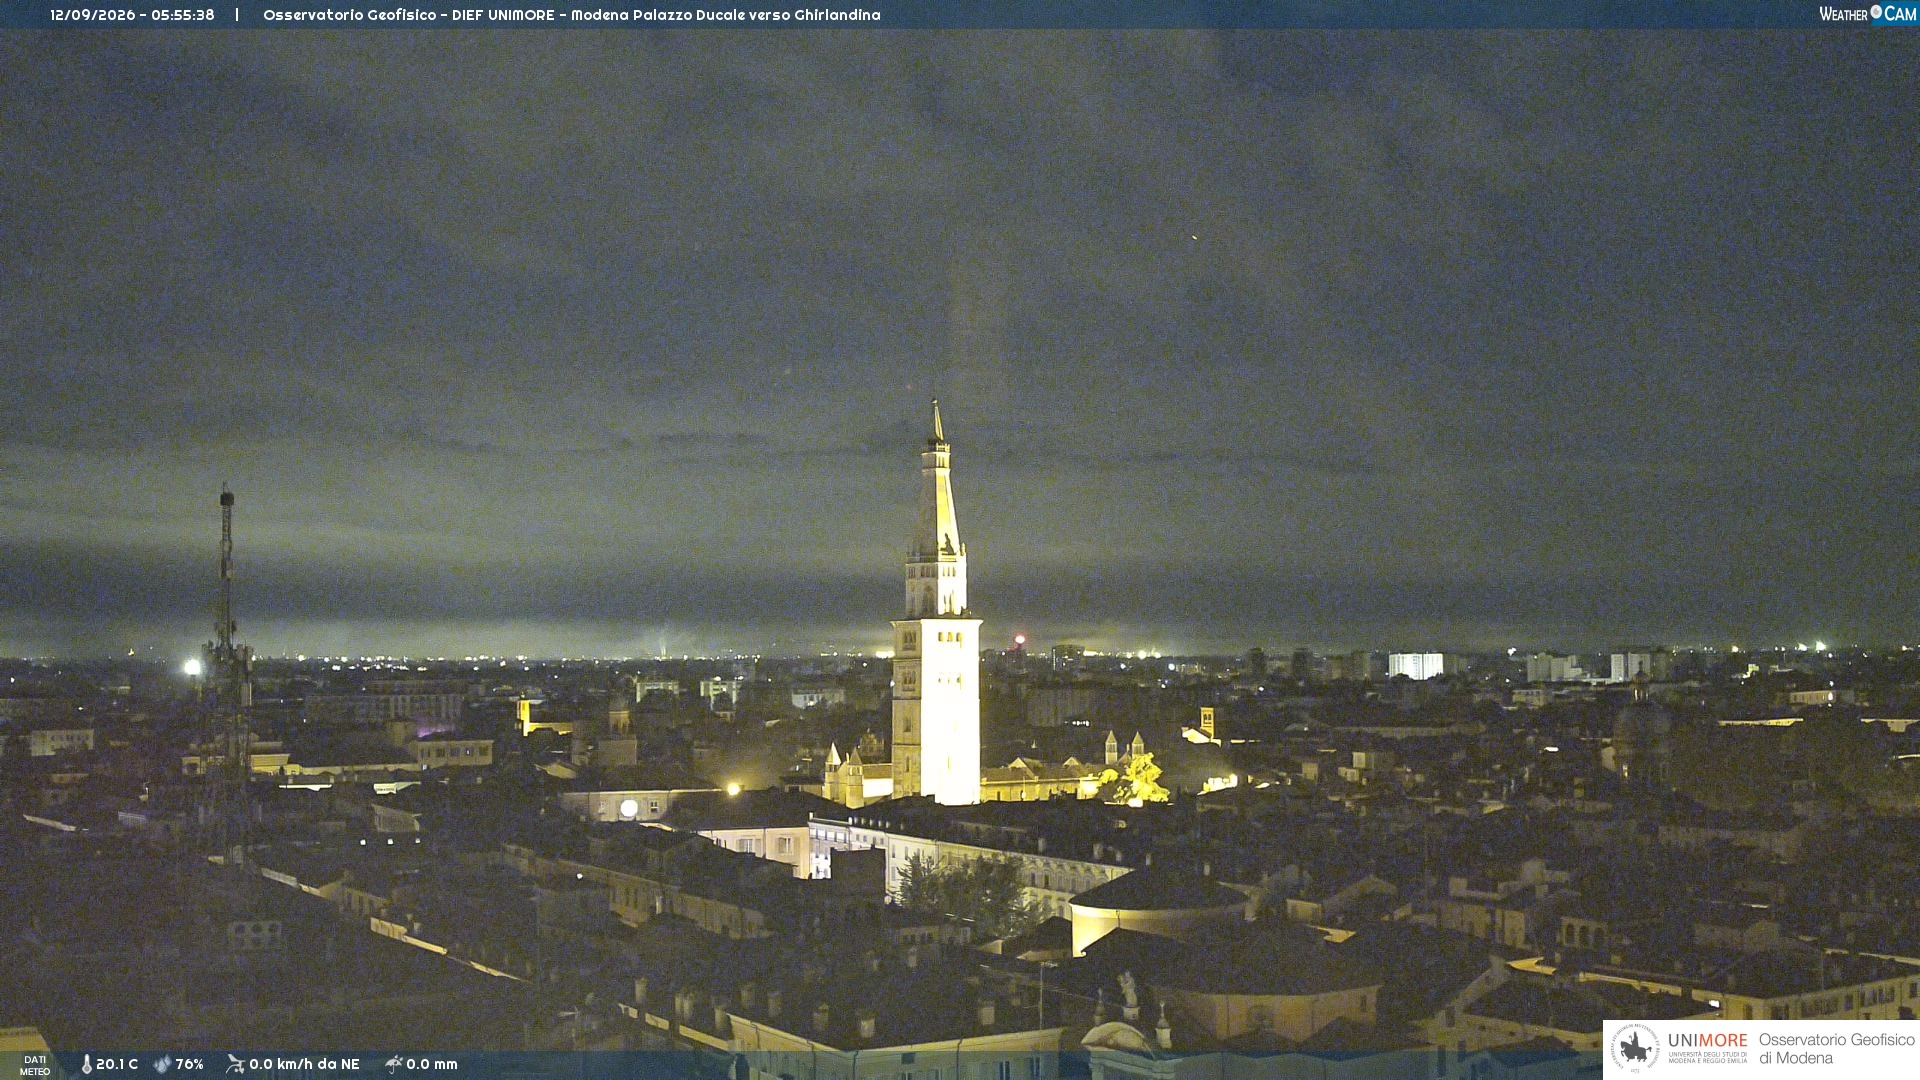The height and width of the screenshot is (1080, 1920).
Task: Click the umbrella rainfall icon
Action: [x=394, y=1064]
